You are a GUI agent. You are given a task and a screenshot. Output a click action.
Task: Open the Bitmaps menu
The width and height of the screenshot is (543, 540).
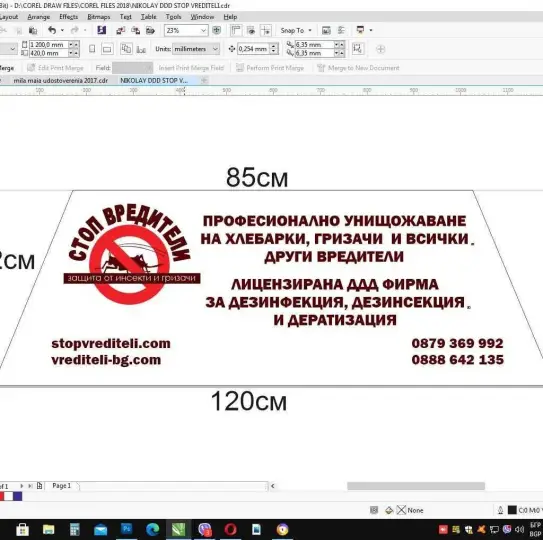tap(99, 17)
